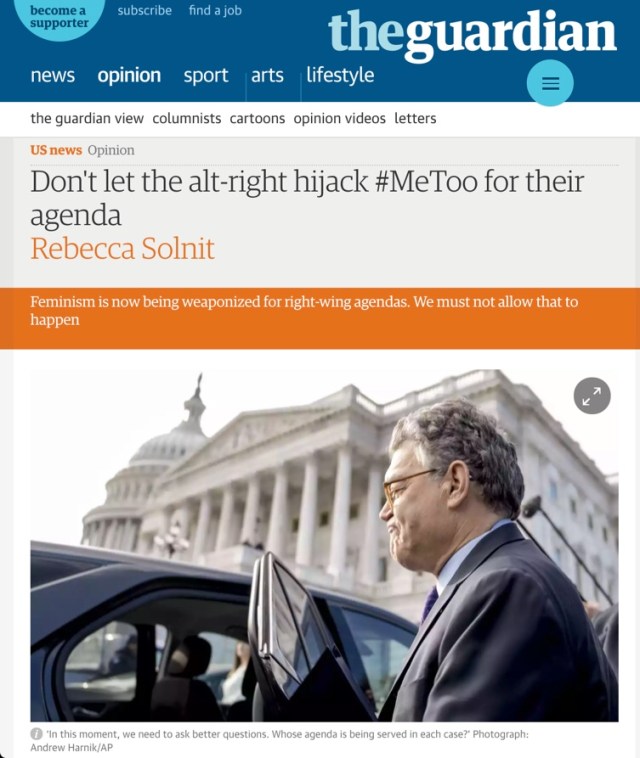Click the US news category label

coord(56,150)
